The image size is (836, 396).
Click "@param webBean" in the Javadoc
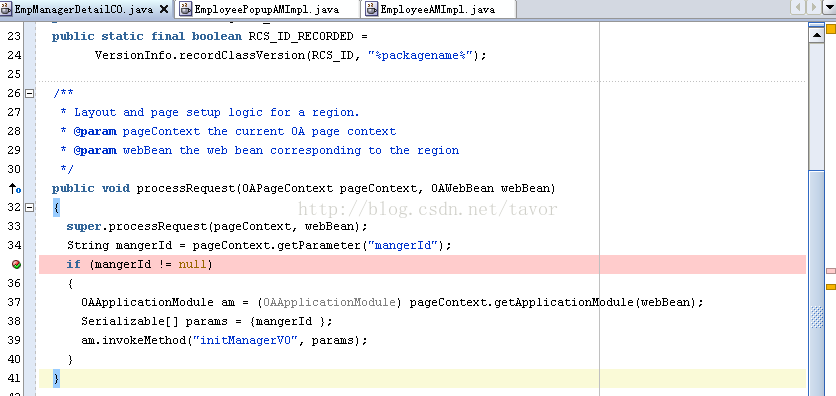click(123, 150)
